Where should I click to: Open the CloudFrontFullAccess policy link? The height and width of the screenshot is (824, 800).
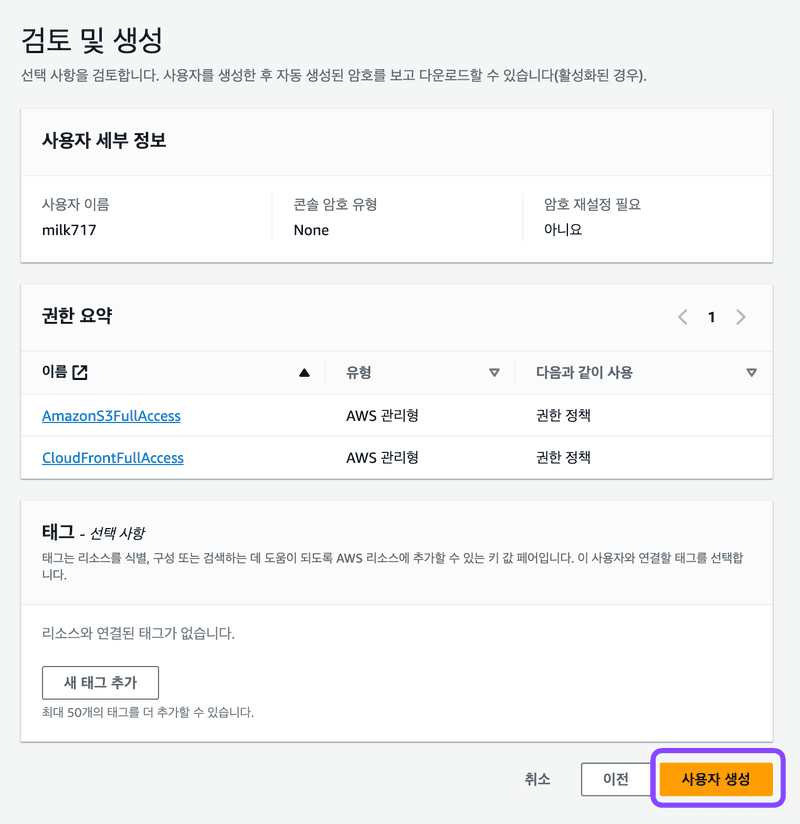point(113,458)
